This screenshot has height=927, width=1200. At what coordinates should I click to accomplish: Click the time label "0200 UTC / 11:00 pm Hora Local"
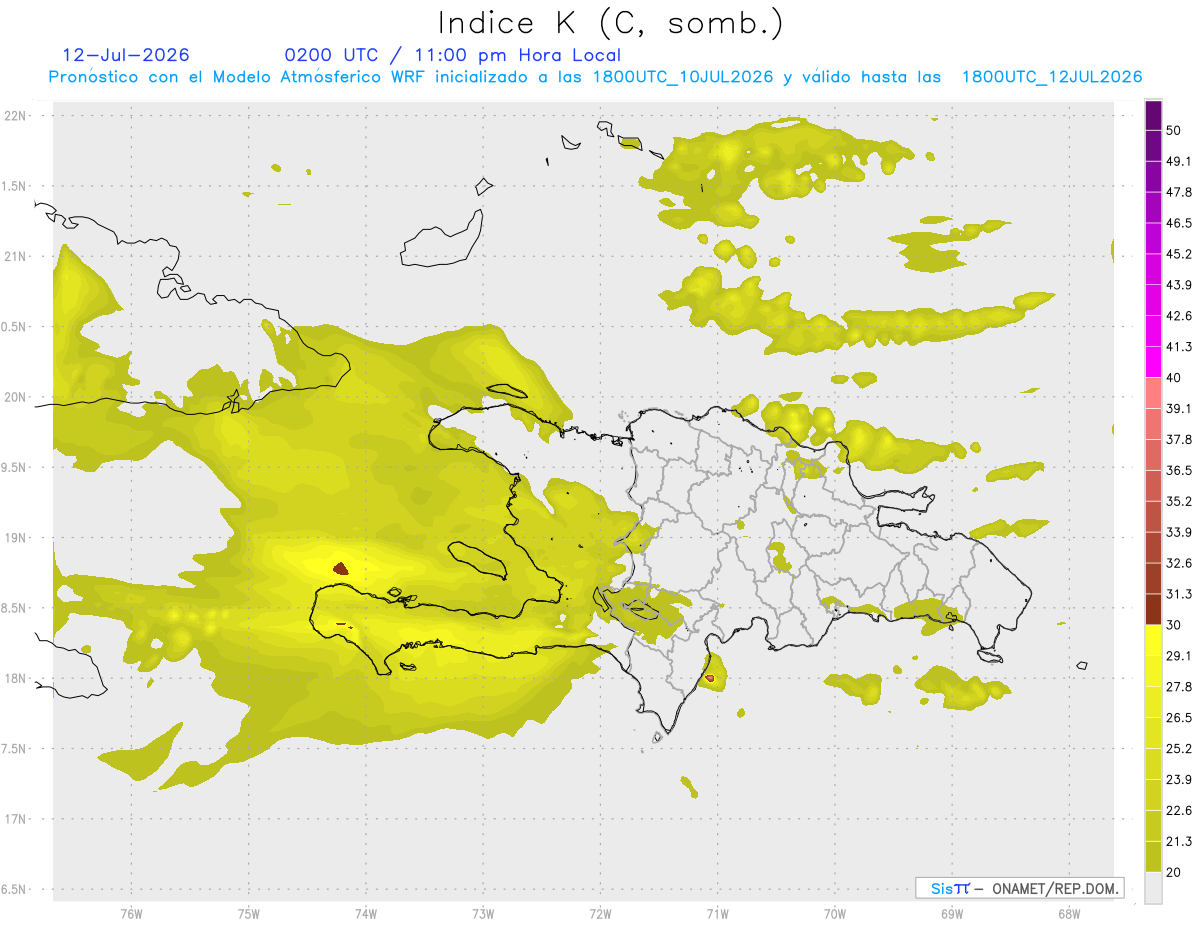452,55
